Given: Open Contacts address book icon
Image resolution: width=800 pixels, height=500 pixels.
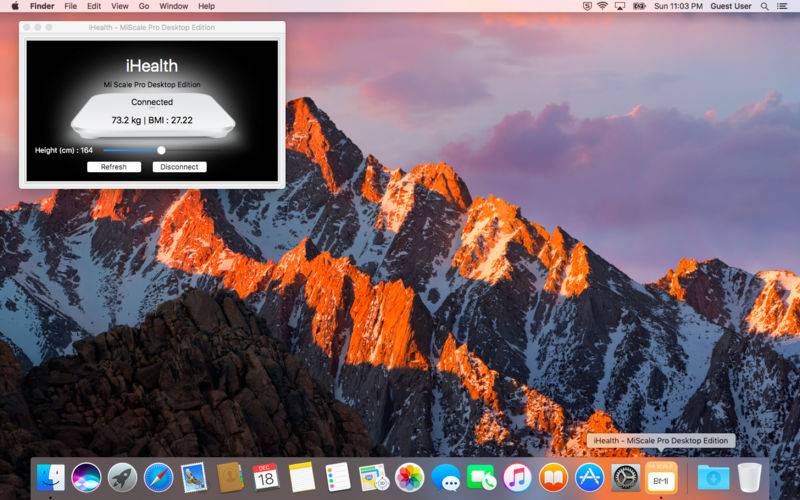Looking at the screenshot, I should coord(230,478).
